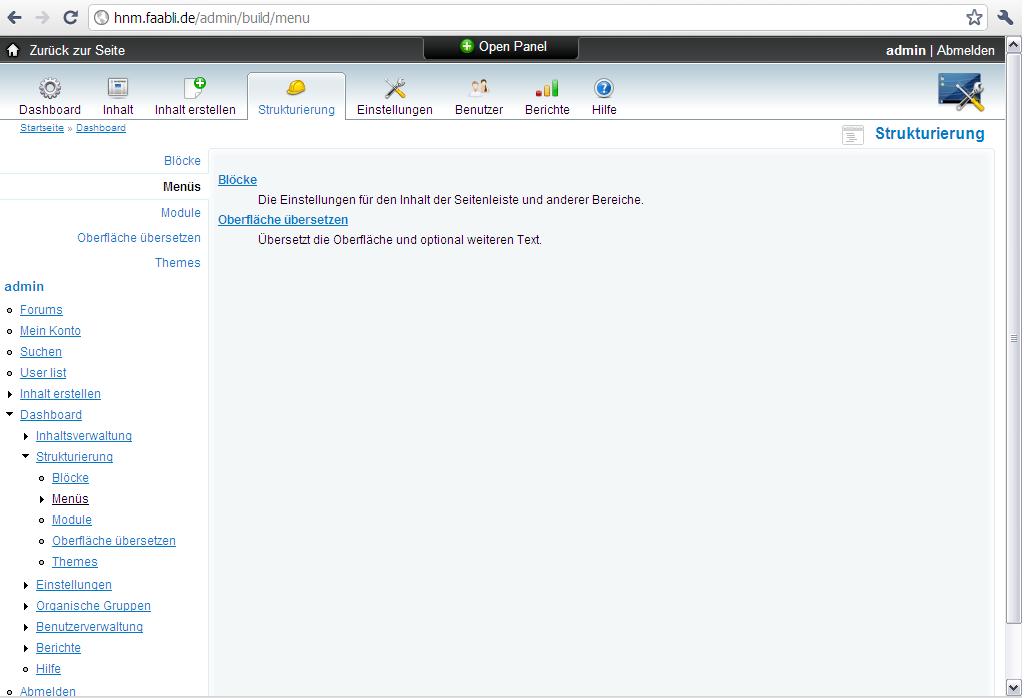Click the Berichte bar chart icon
Screen dimensions: 1024x698
(547, 88)
